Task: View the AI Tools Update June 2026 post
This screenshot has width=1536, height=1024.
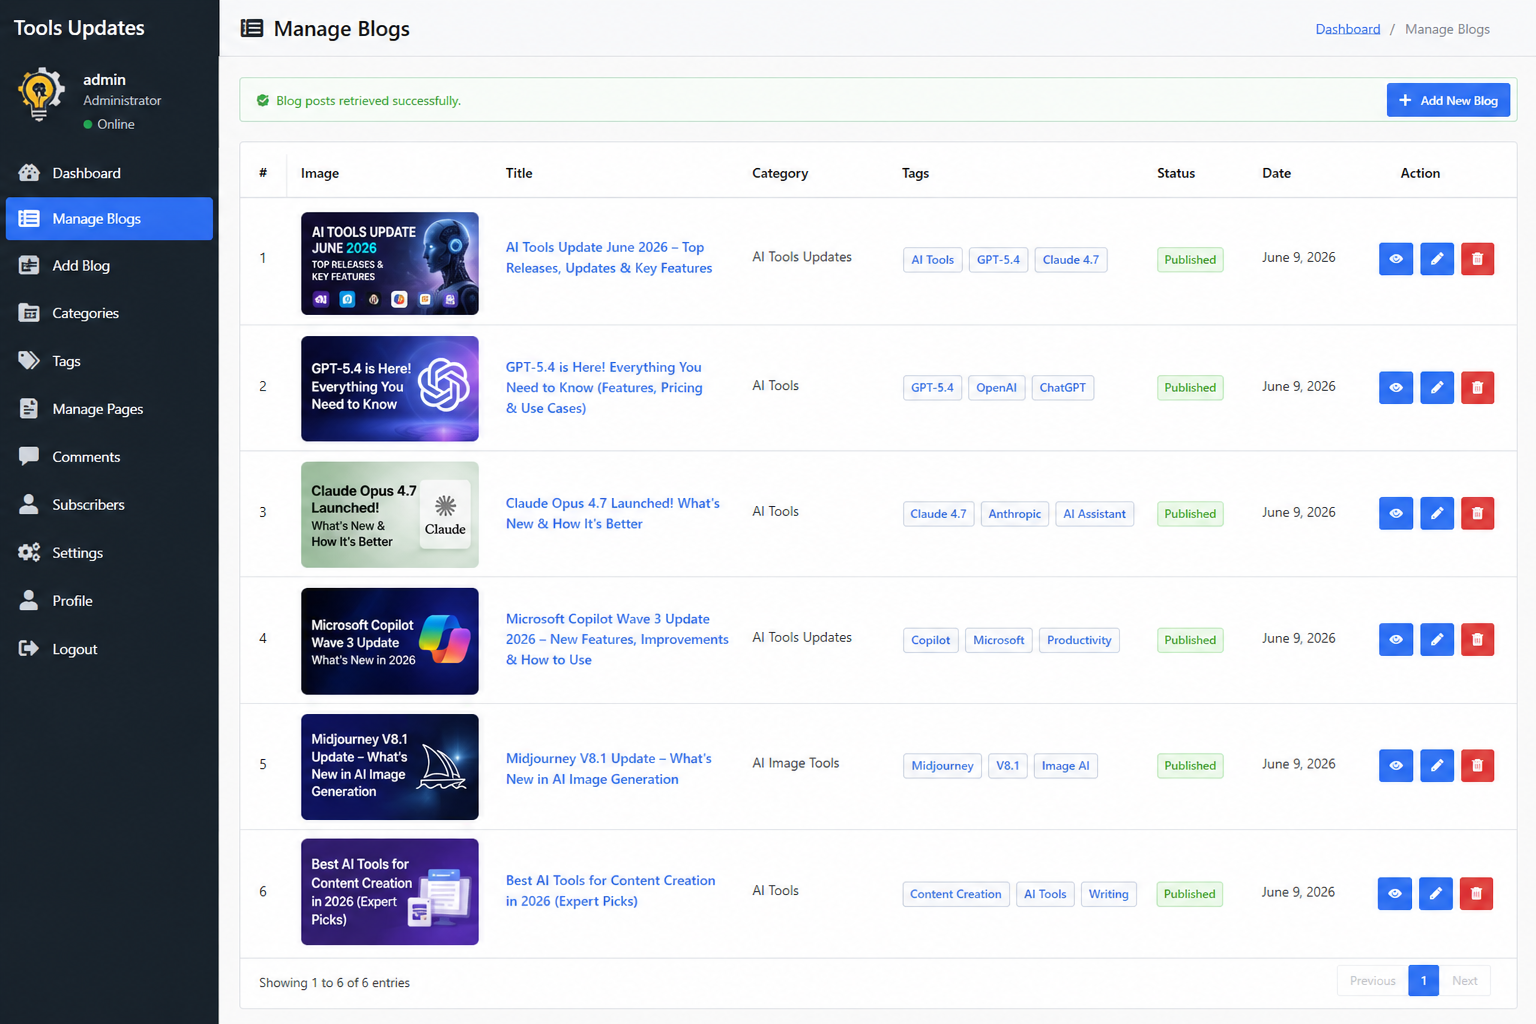Action: tap(1396, 259)
